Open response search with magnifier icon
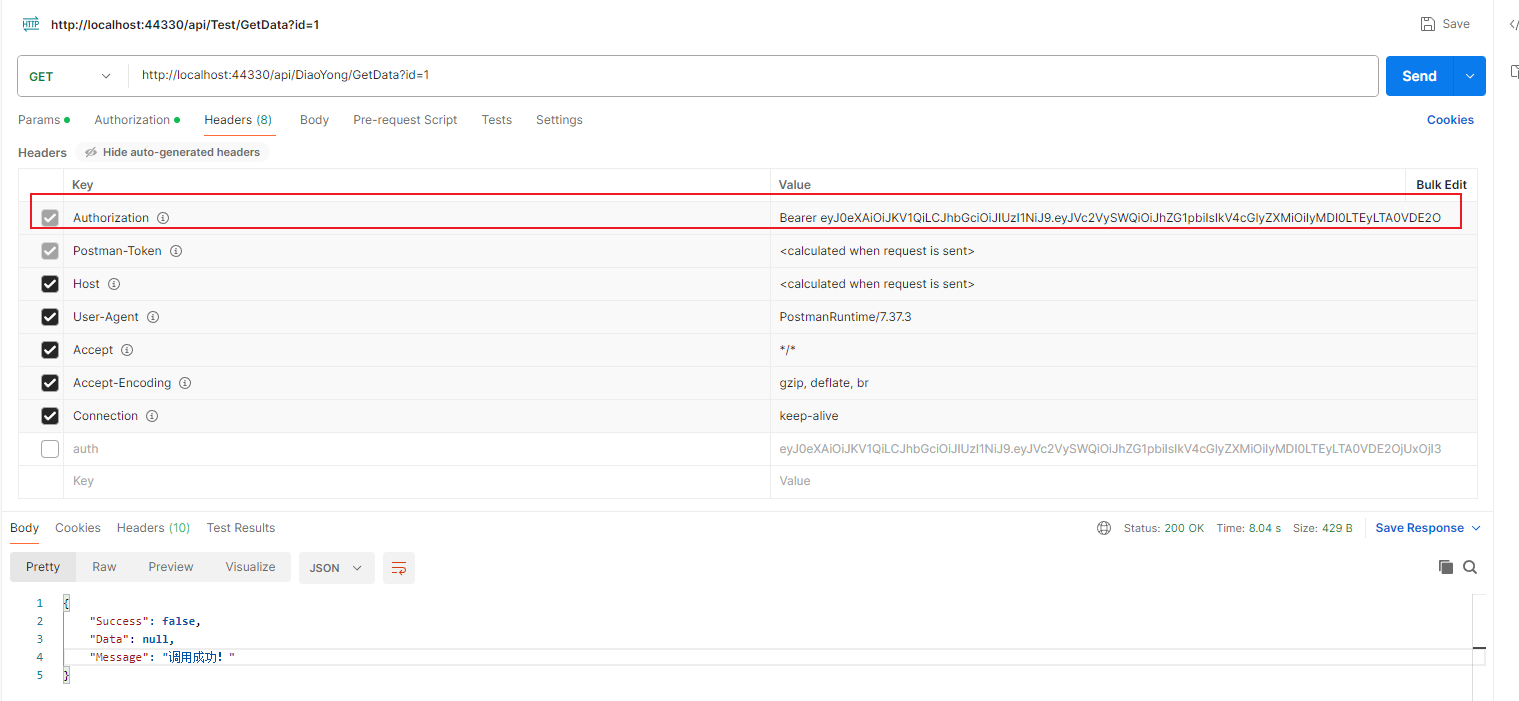 (x=1470, y=566)
